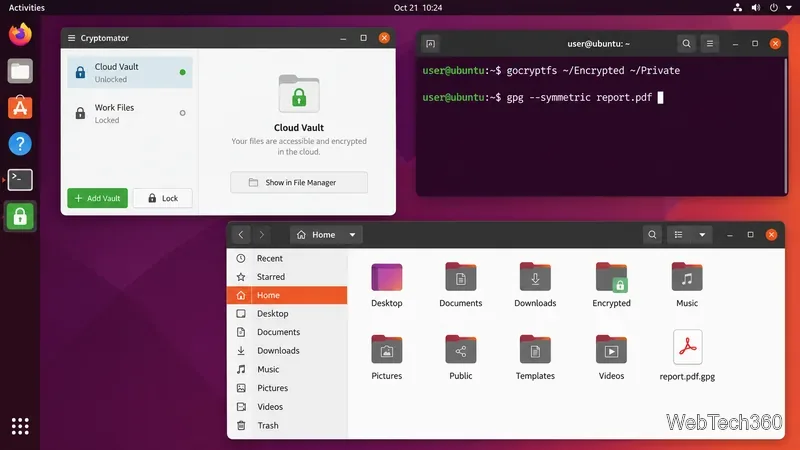Select Videos folder icon in grid
The image size is (800, 450).
coord(611,349)
